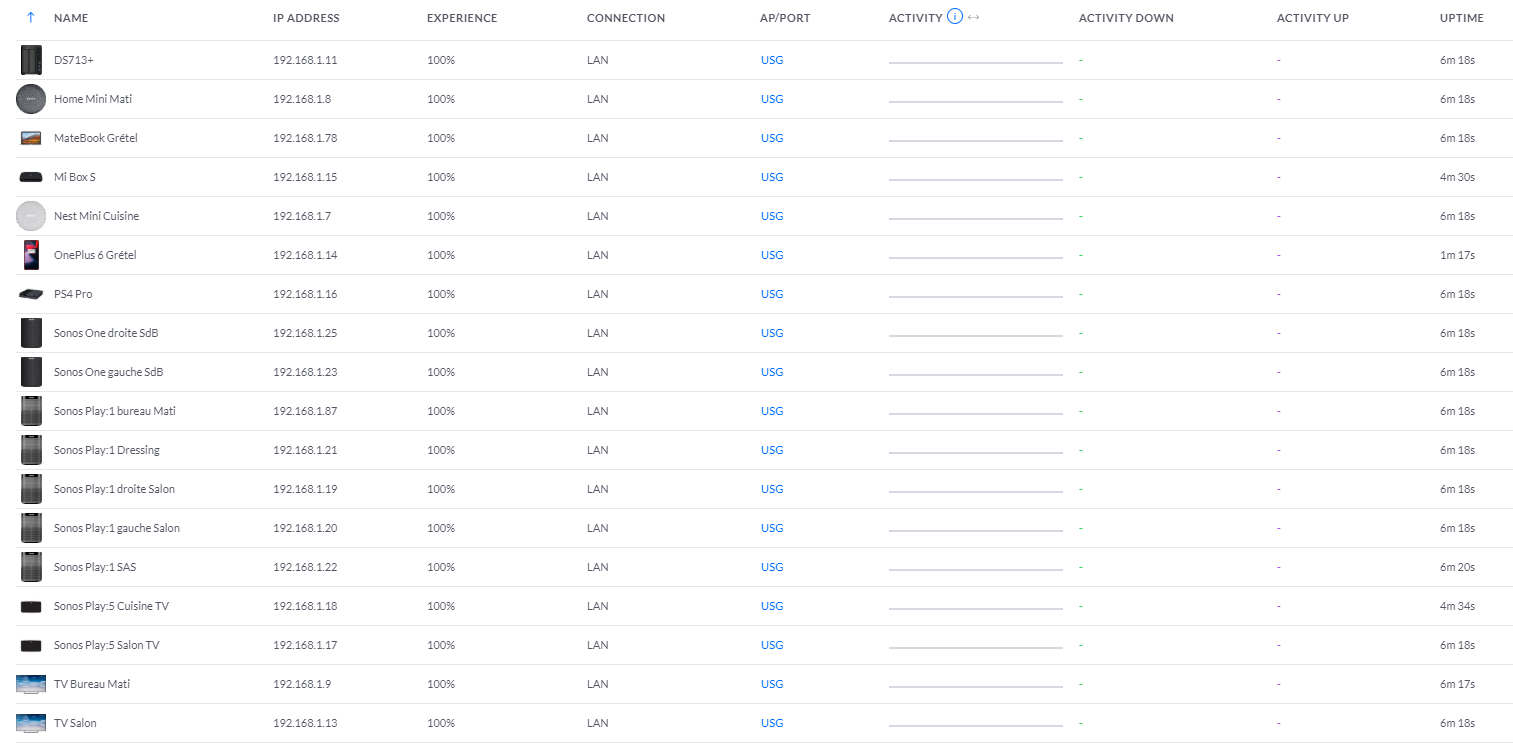
Task: Open the USG link for TV Salon
Action: [x=771, y=723]
